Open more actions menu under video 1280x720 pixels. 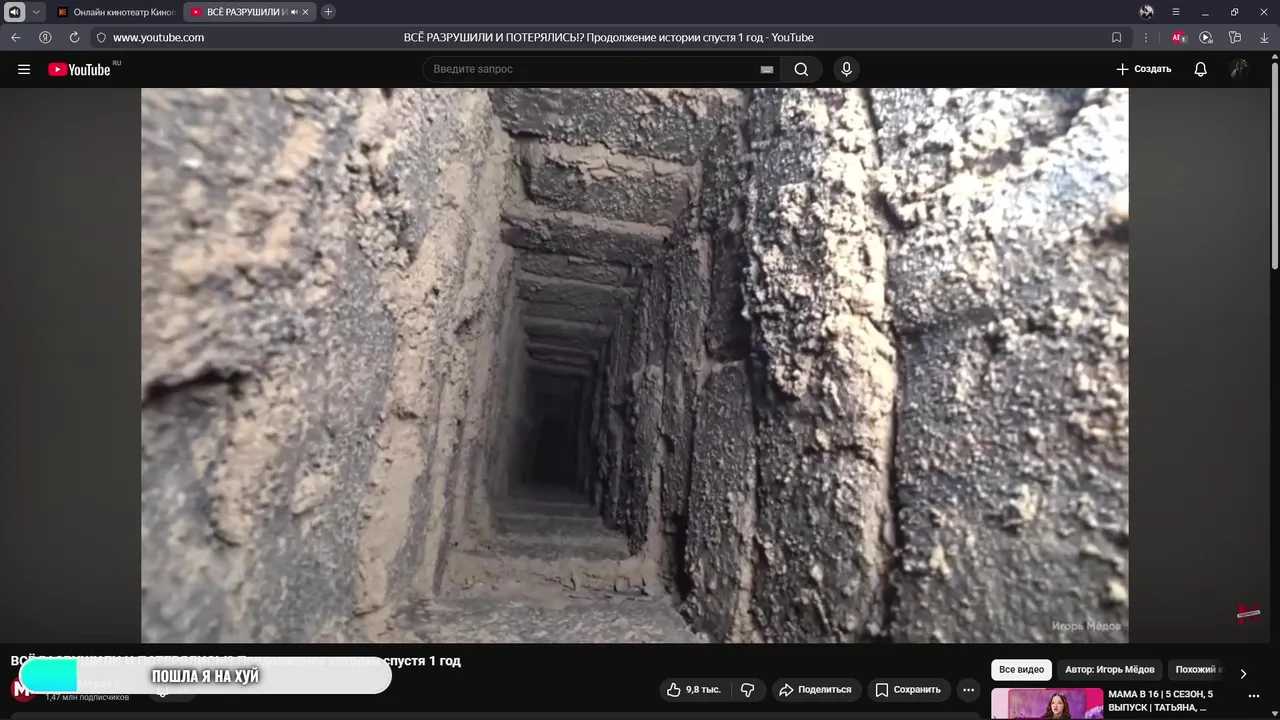pyautogui.click(x=968, y=689)
